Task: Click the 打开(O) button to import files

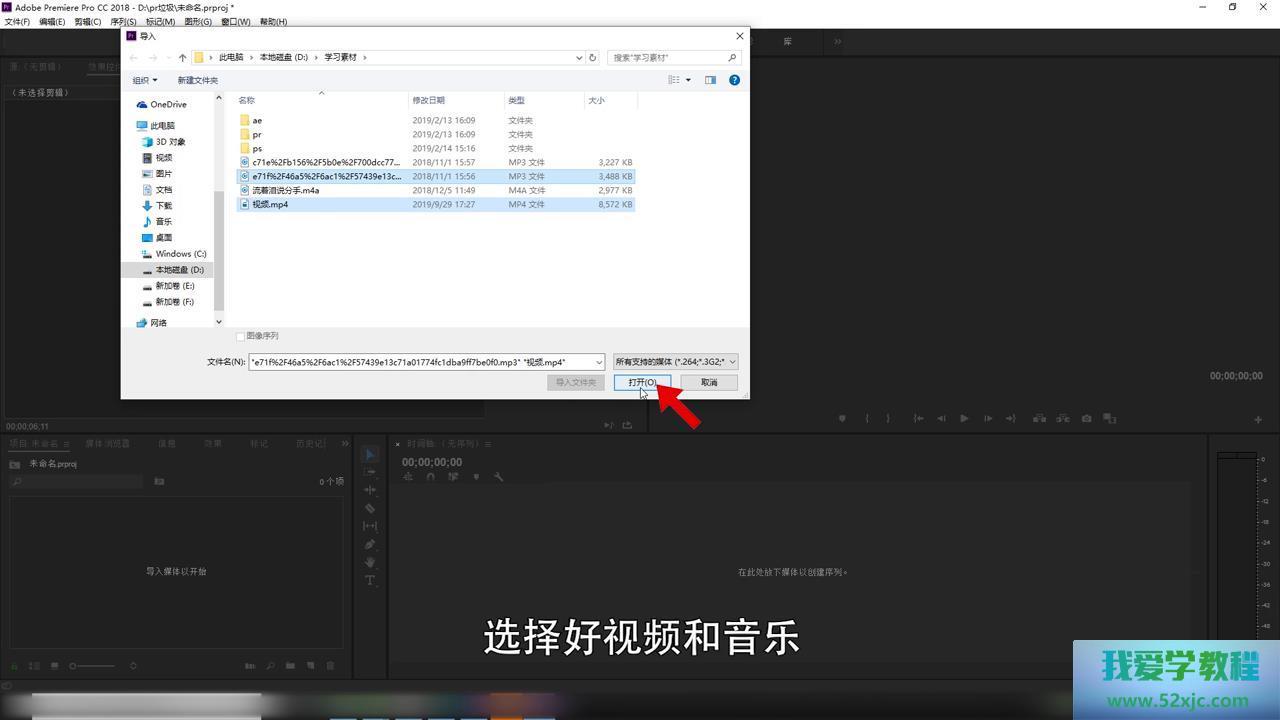Action: coord(641,382)
